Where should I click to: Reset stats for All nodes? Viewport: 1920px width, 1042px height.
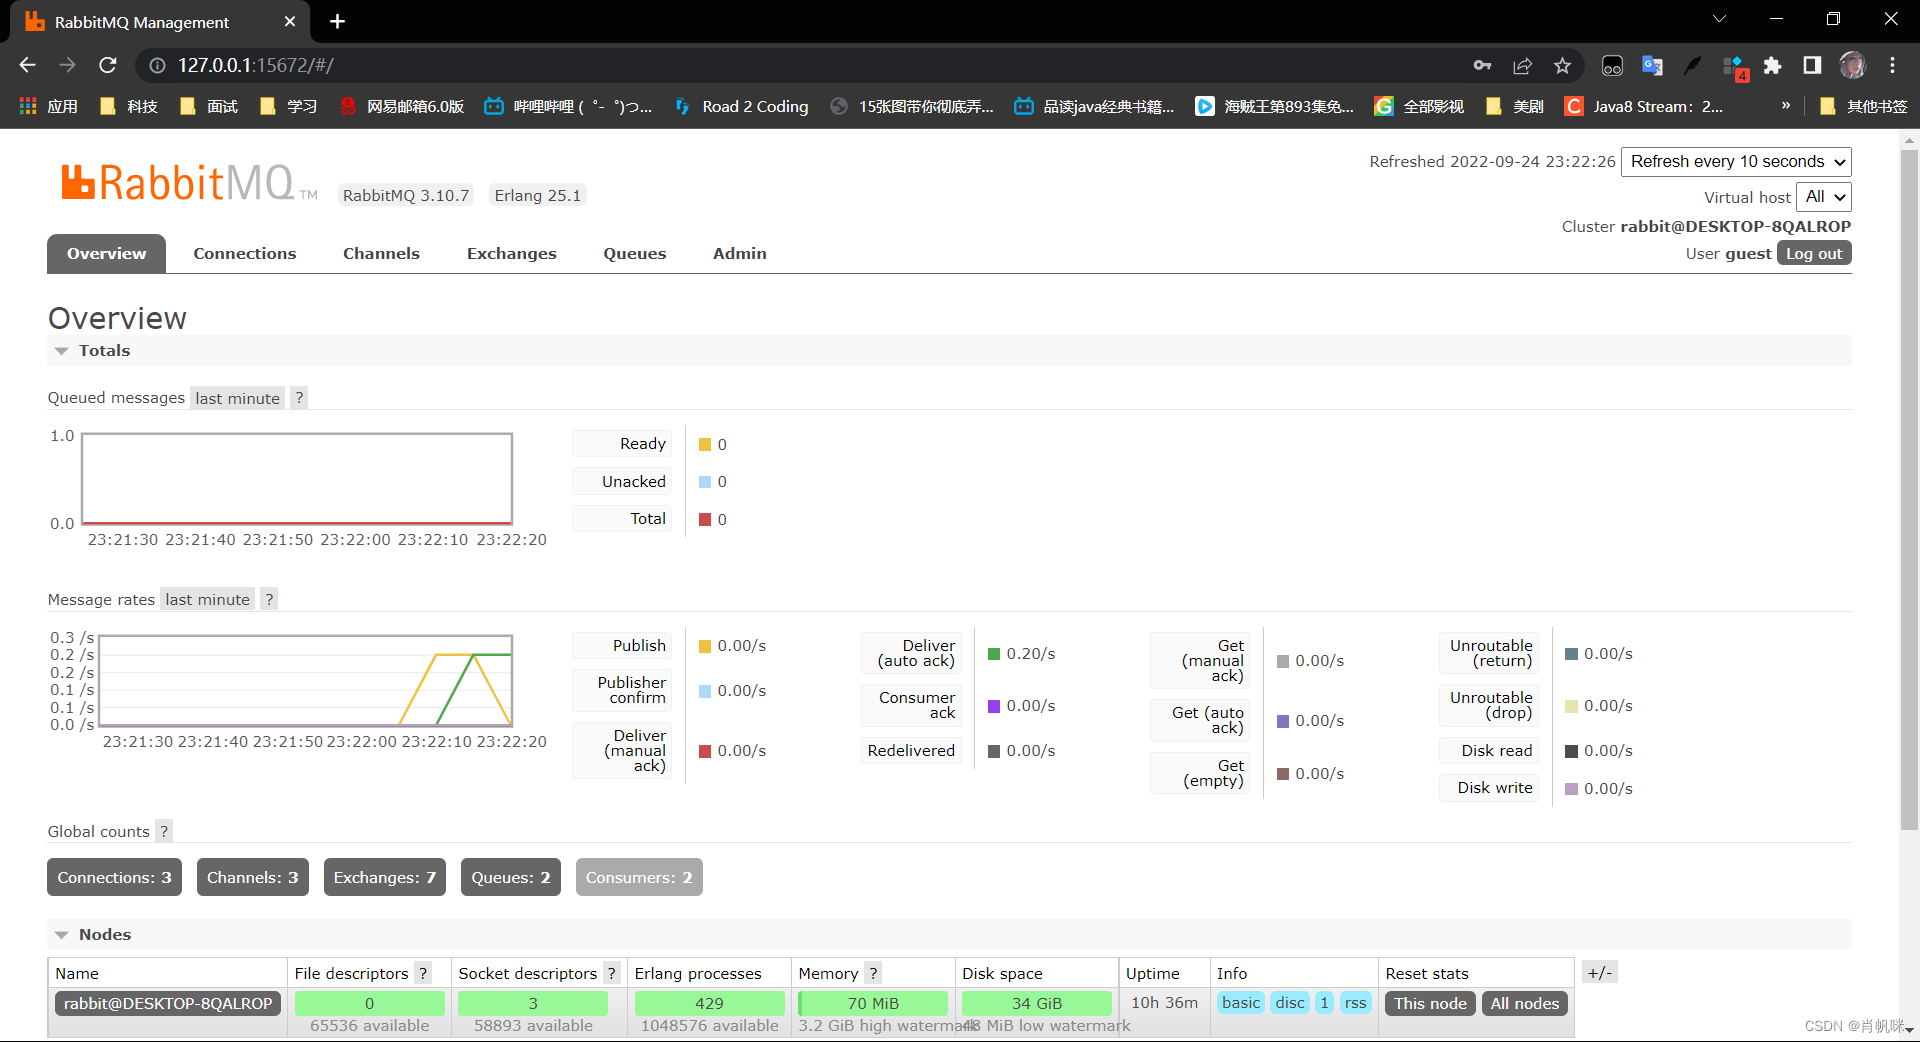pos(1524,1003)
